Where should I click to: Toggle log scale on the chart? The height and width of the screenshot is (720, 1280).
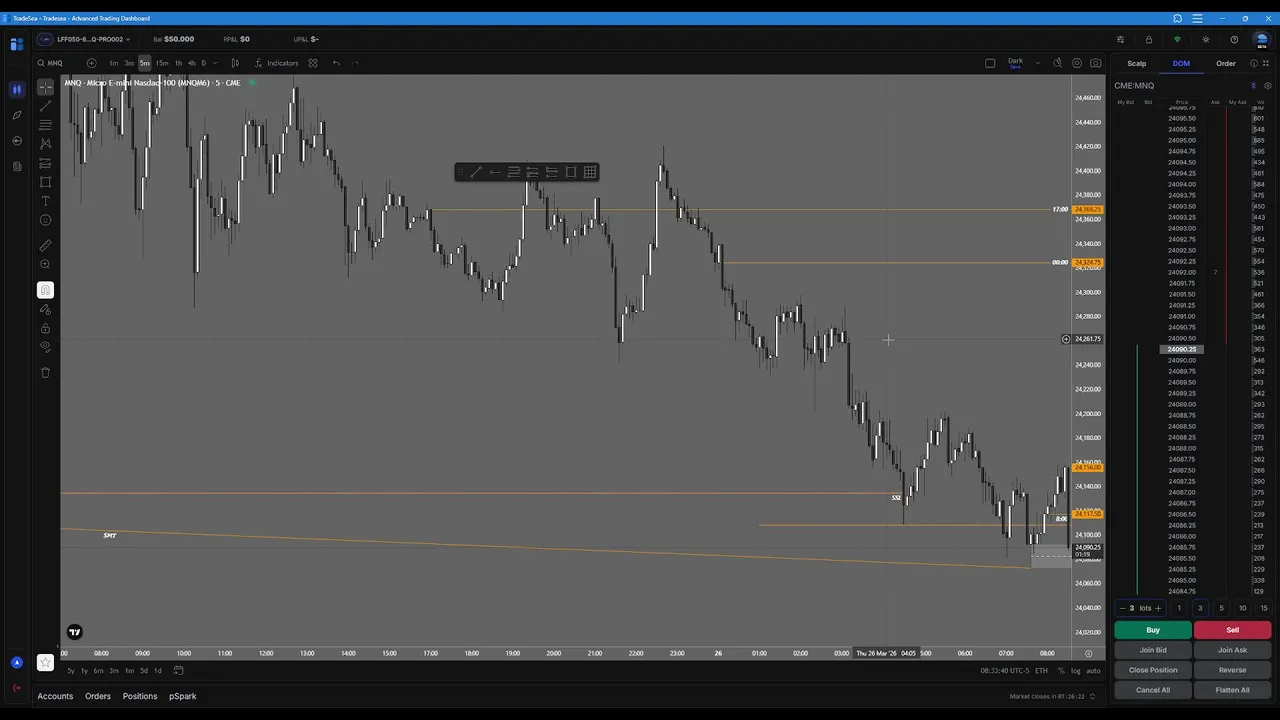point(1076,671)
